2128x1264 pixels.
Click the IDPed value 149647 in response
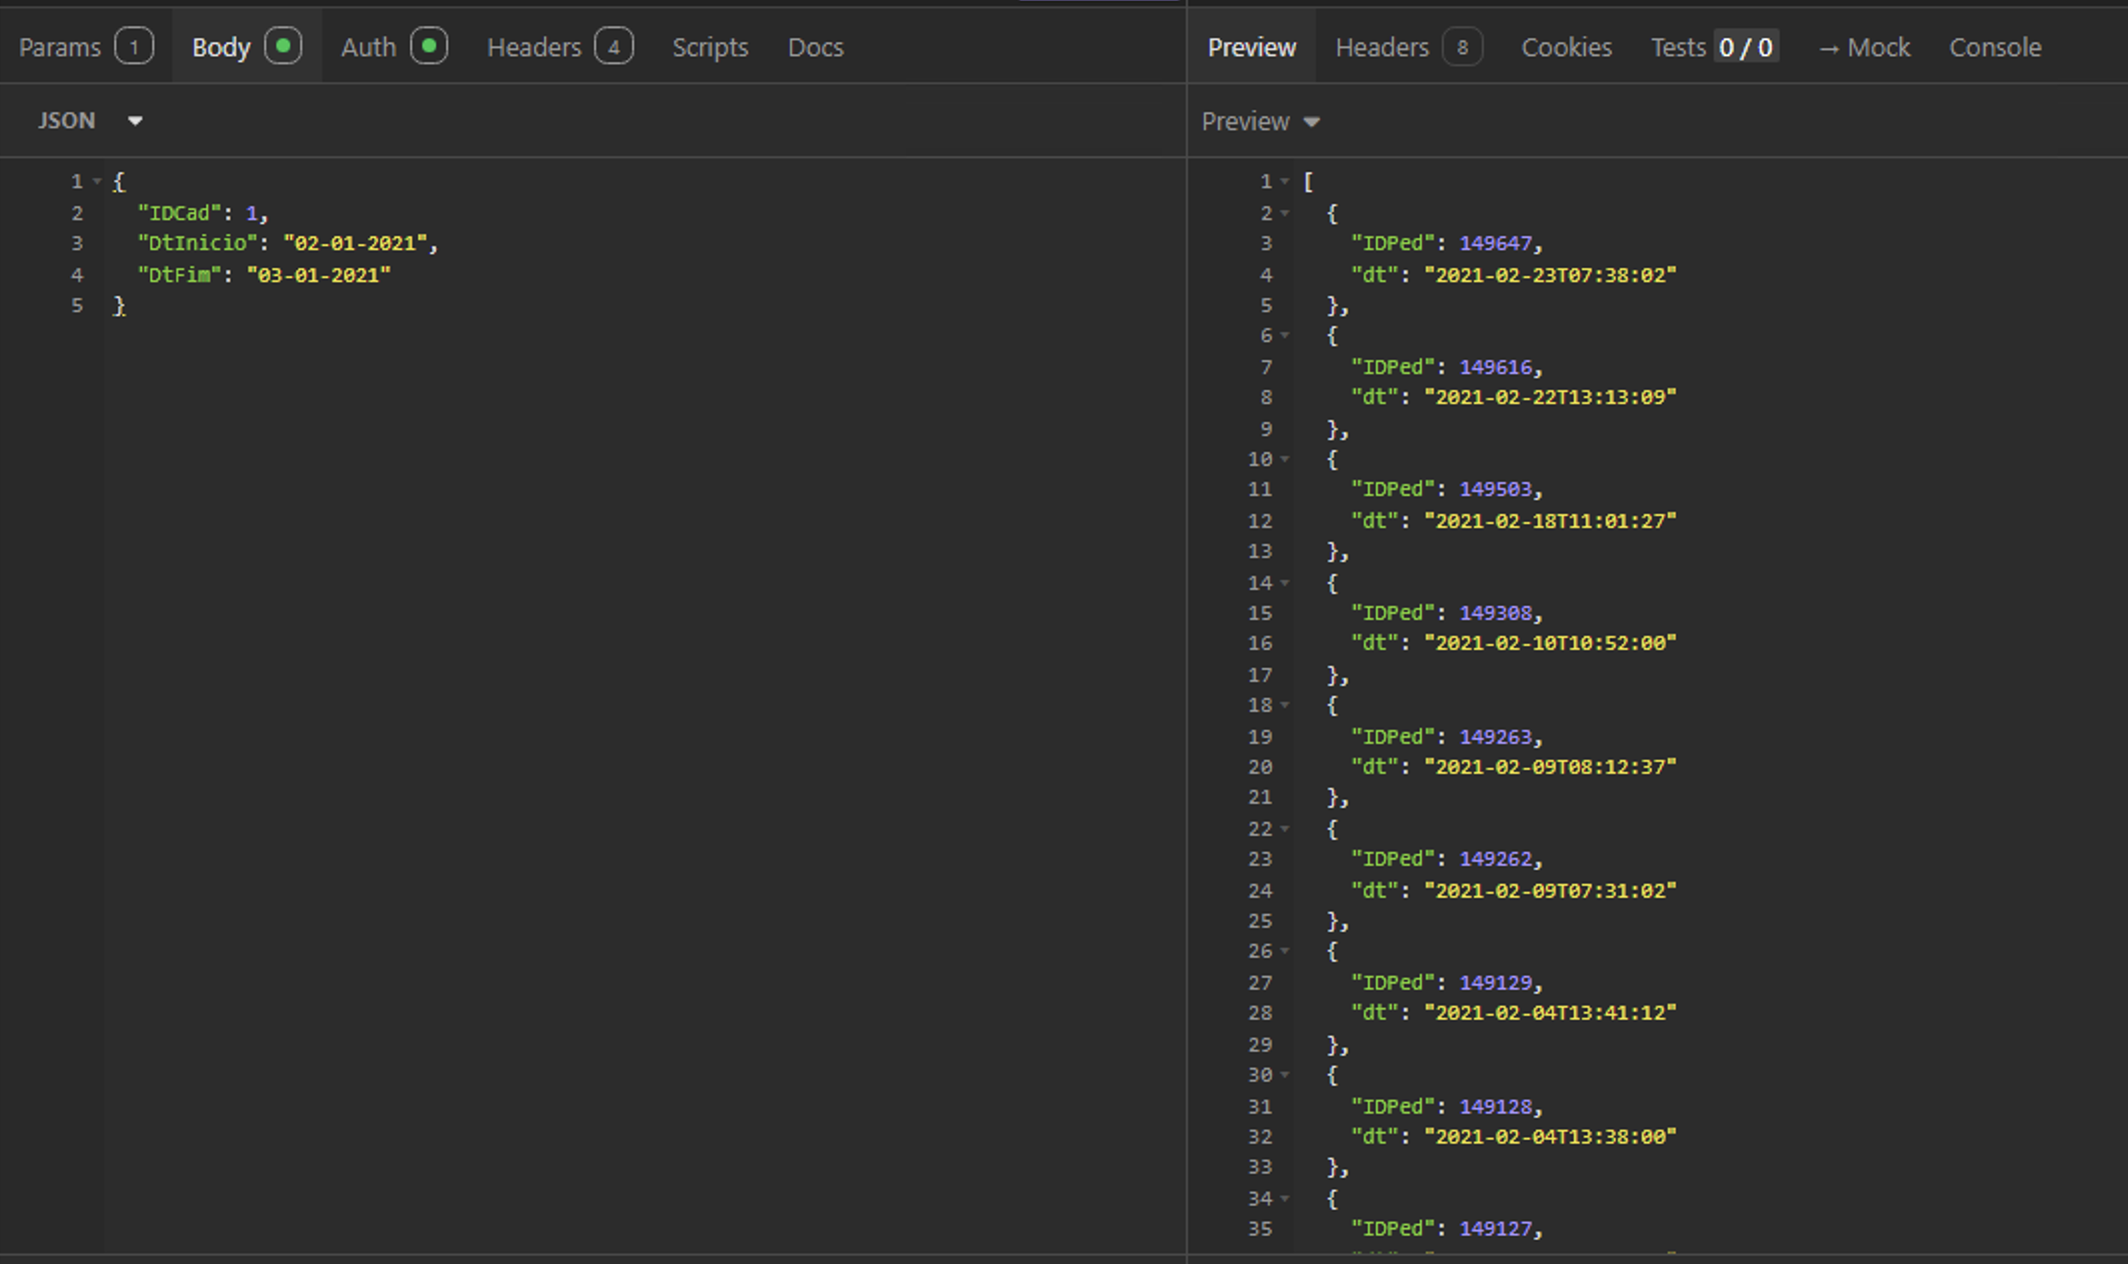coord(1495,243)
